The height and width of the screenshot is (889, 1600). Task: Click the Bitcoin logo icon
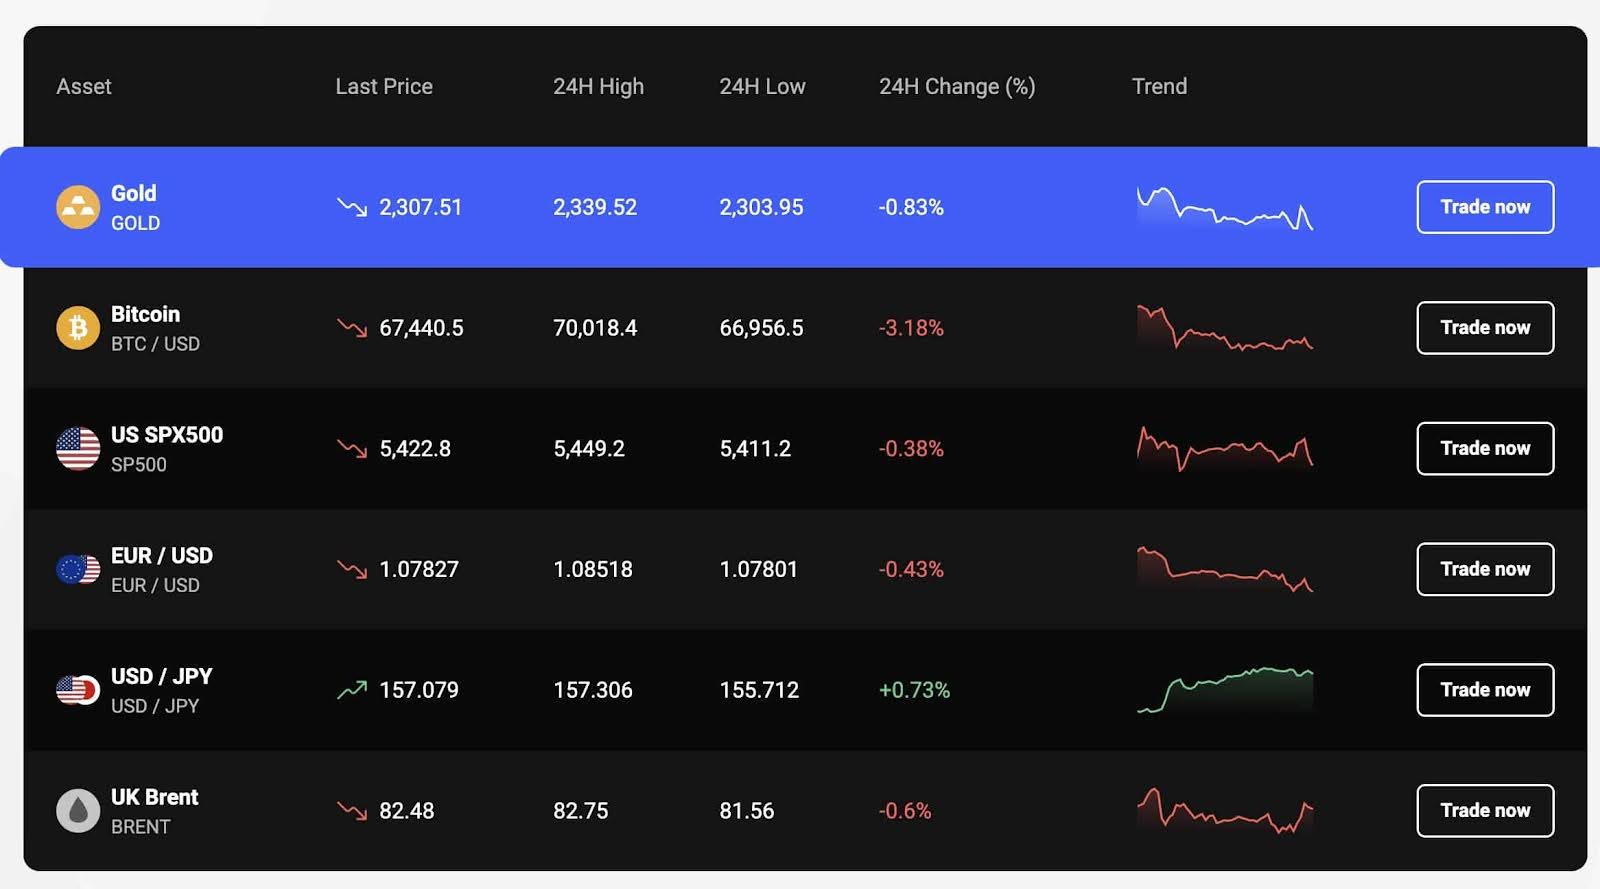click(78, 327)
